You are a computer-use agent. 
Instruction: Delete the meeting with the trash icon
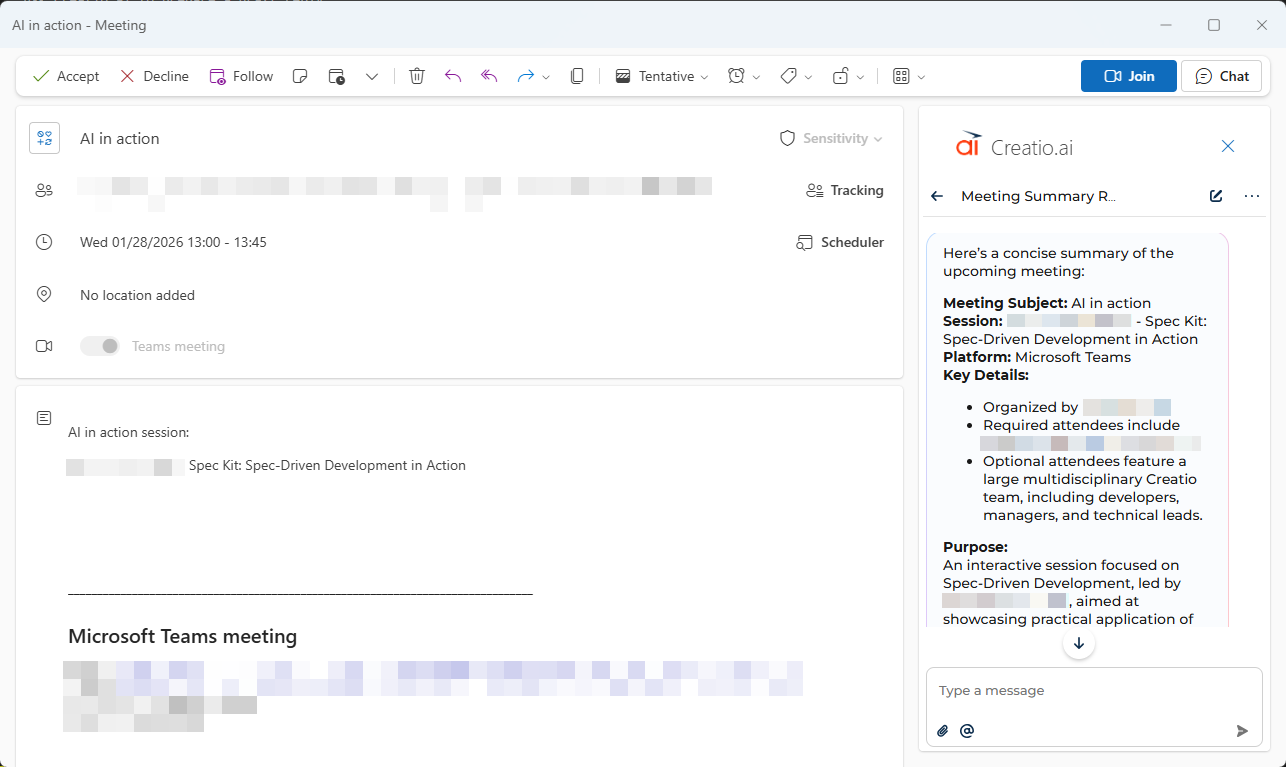click(x=417, y=75)
